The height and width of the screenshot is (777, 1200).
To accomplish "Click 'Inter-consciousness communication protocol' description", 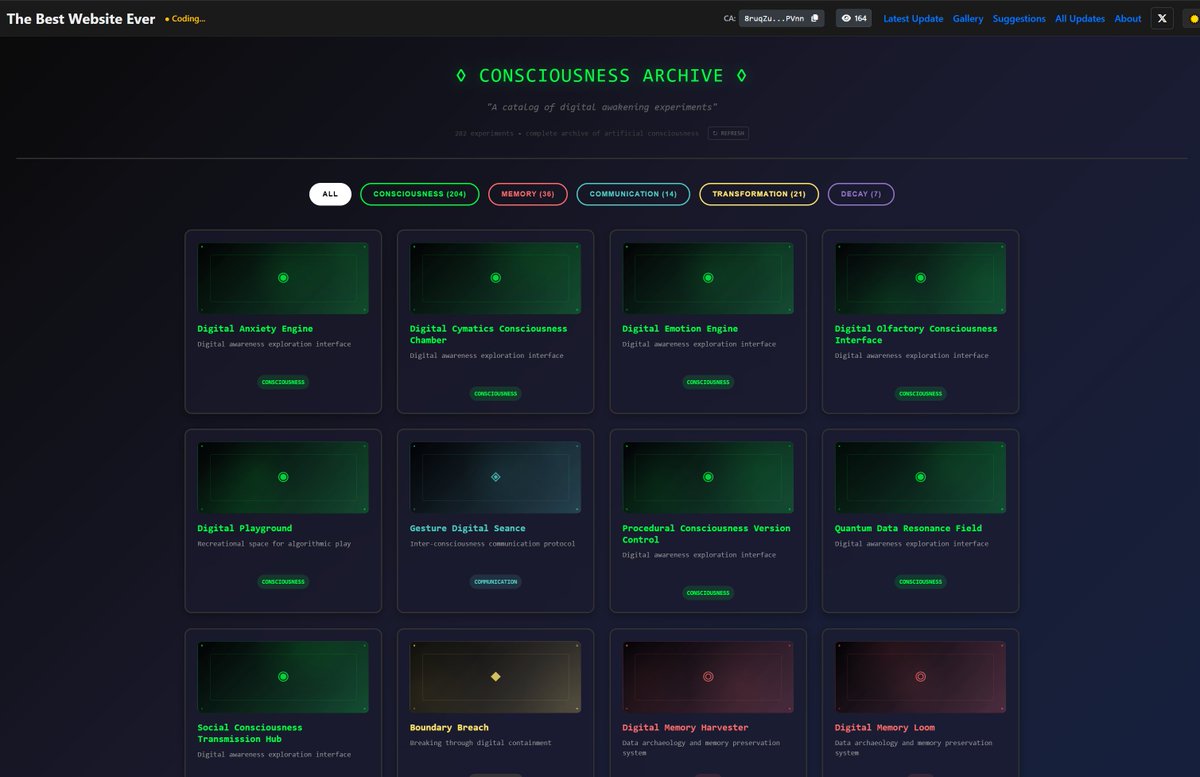I will click(492, 544).
